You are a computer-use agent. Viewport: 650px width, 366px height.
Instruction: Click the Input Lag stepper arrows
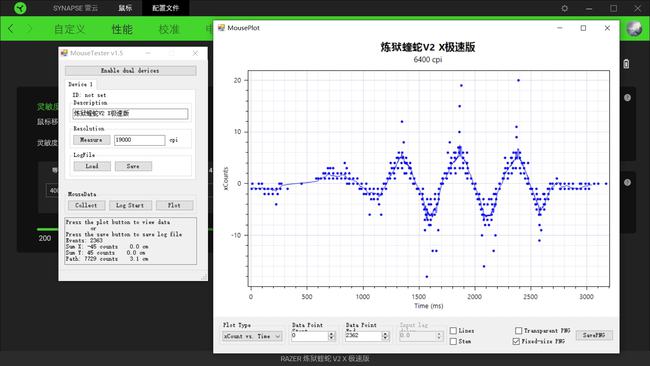click(x=439, y=336)
